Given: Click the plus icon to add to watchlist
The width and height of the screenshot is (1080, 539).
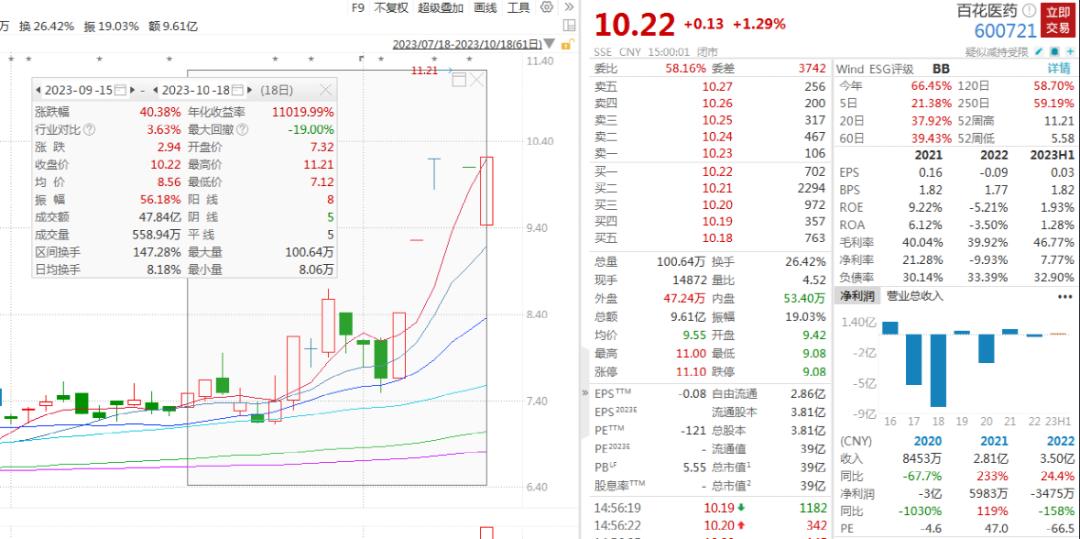Looking at the screenshot, I should coord(1070,52).
